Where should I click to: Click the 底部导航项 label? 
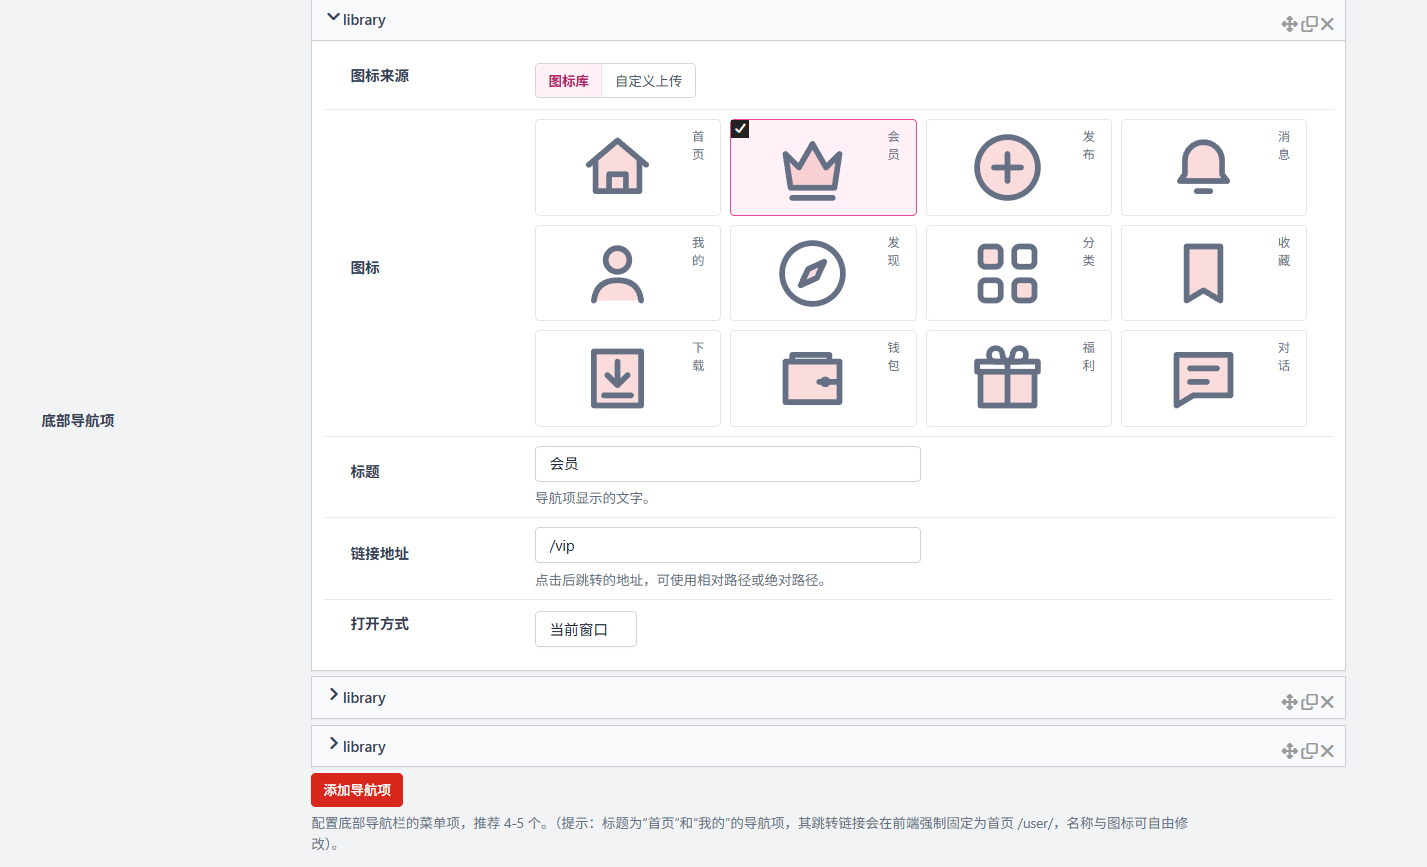click(x=78, y=421)
